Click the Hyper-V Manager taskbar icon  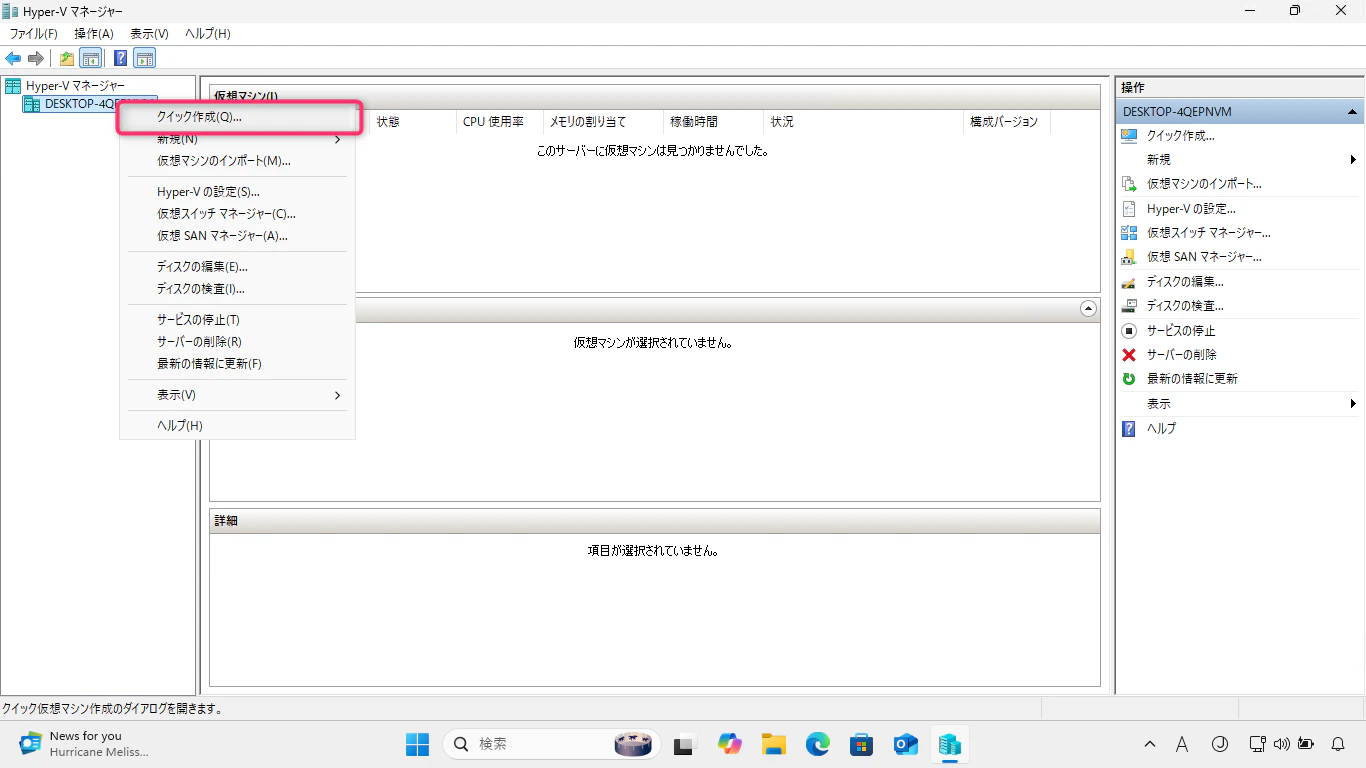pos(950,744)
